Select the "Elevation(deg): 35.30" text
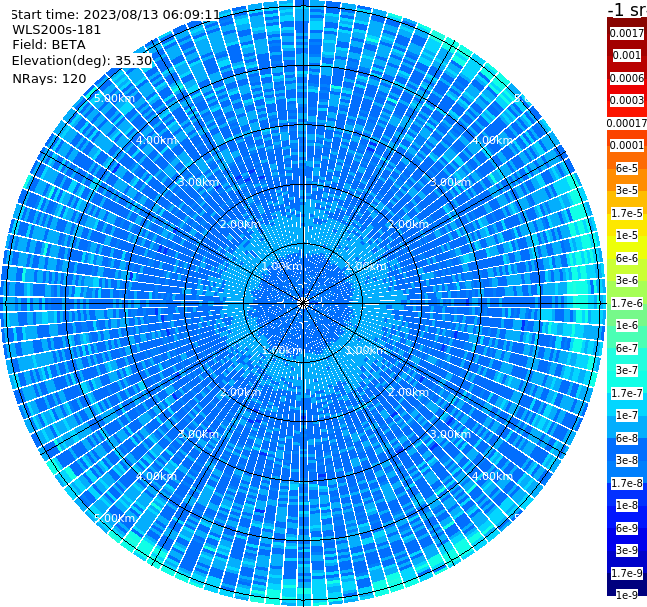 pyautogui.click(x=82, y=61)
